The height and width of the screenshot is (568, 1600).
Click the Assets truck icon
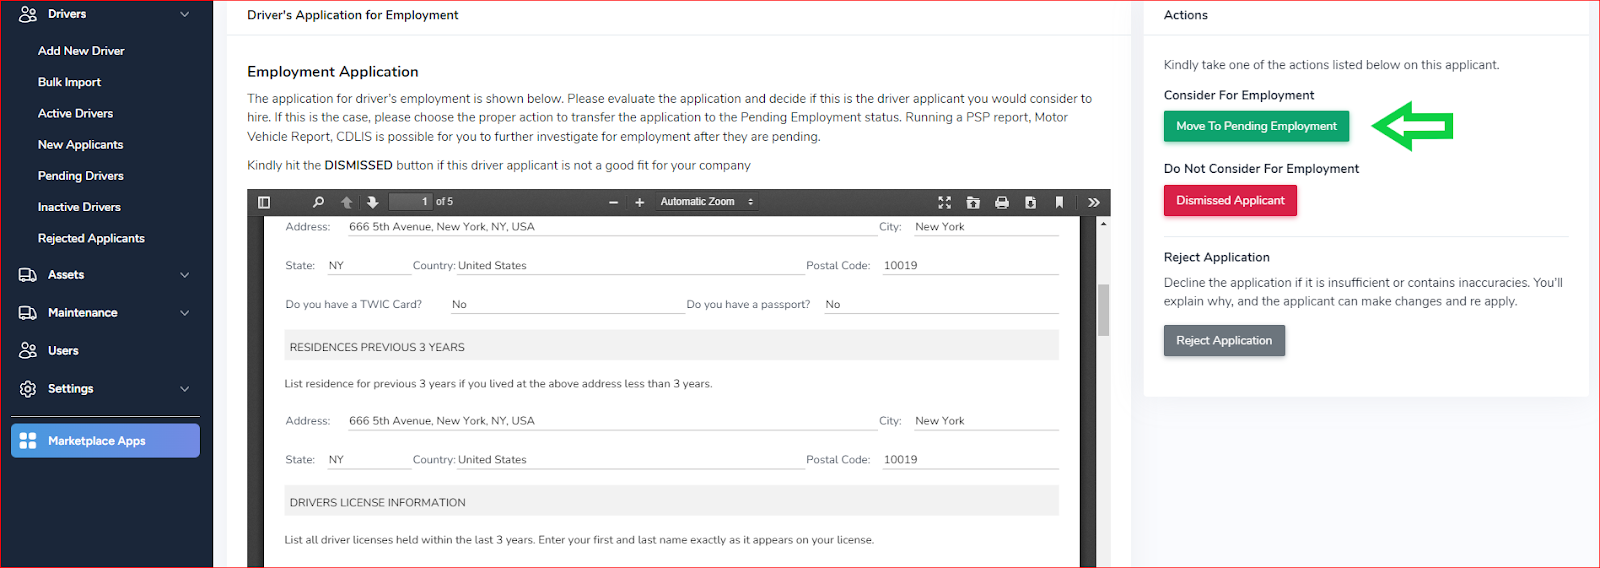[28, 275]
